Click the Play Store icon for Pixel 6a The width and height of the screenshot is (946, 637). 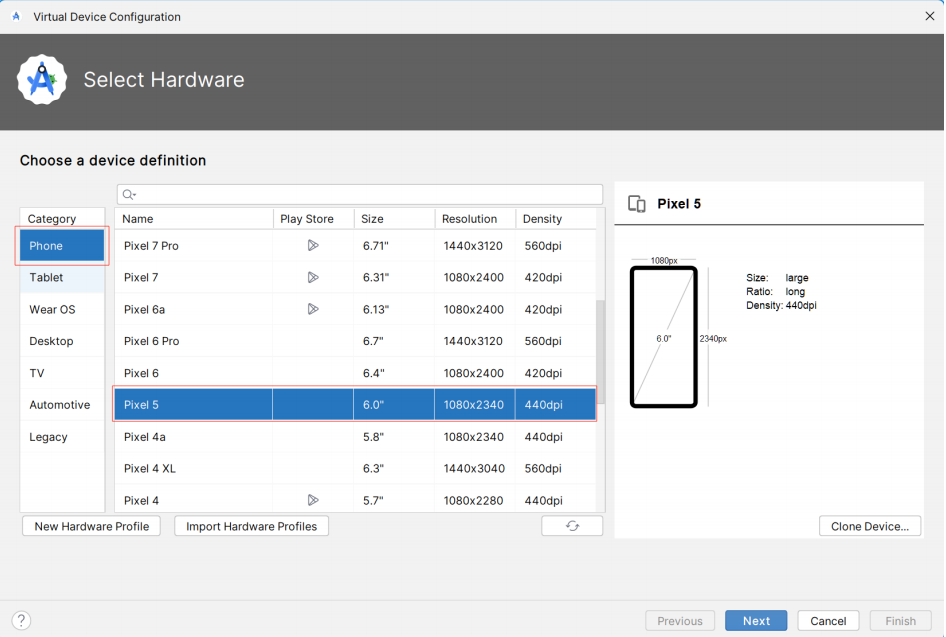tap(313, 309)
